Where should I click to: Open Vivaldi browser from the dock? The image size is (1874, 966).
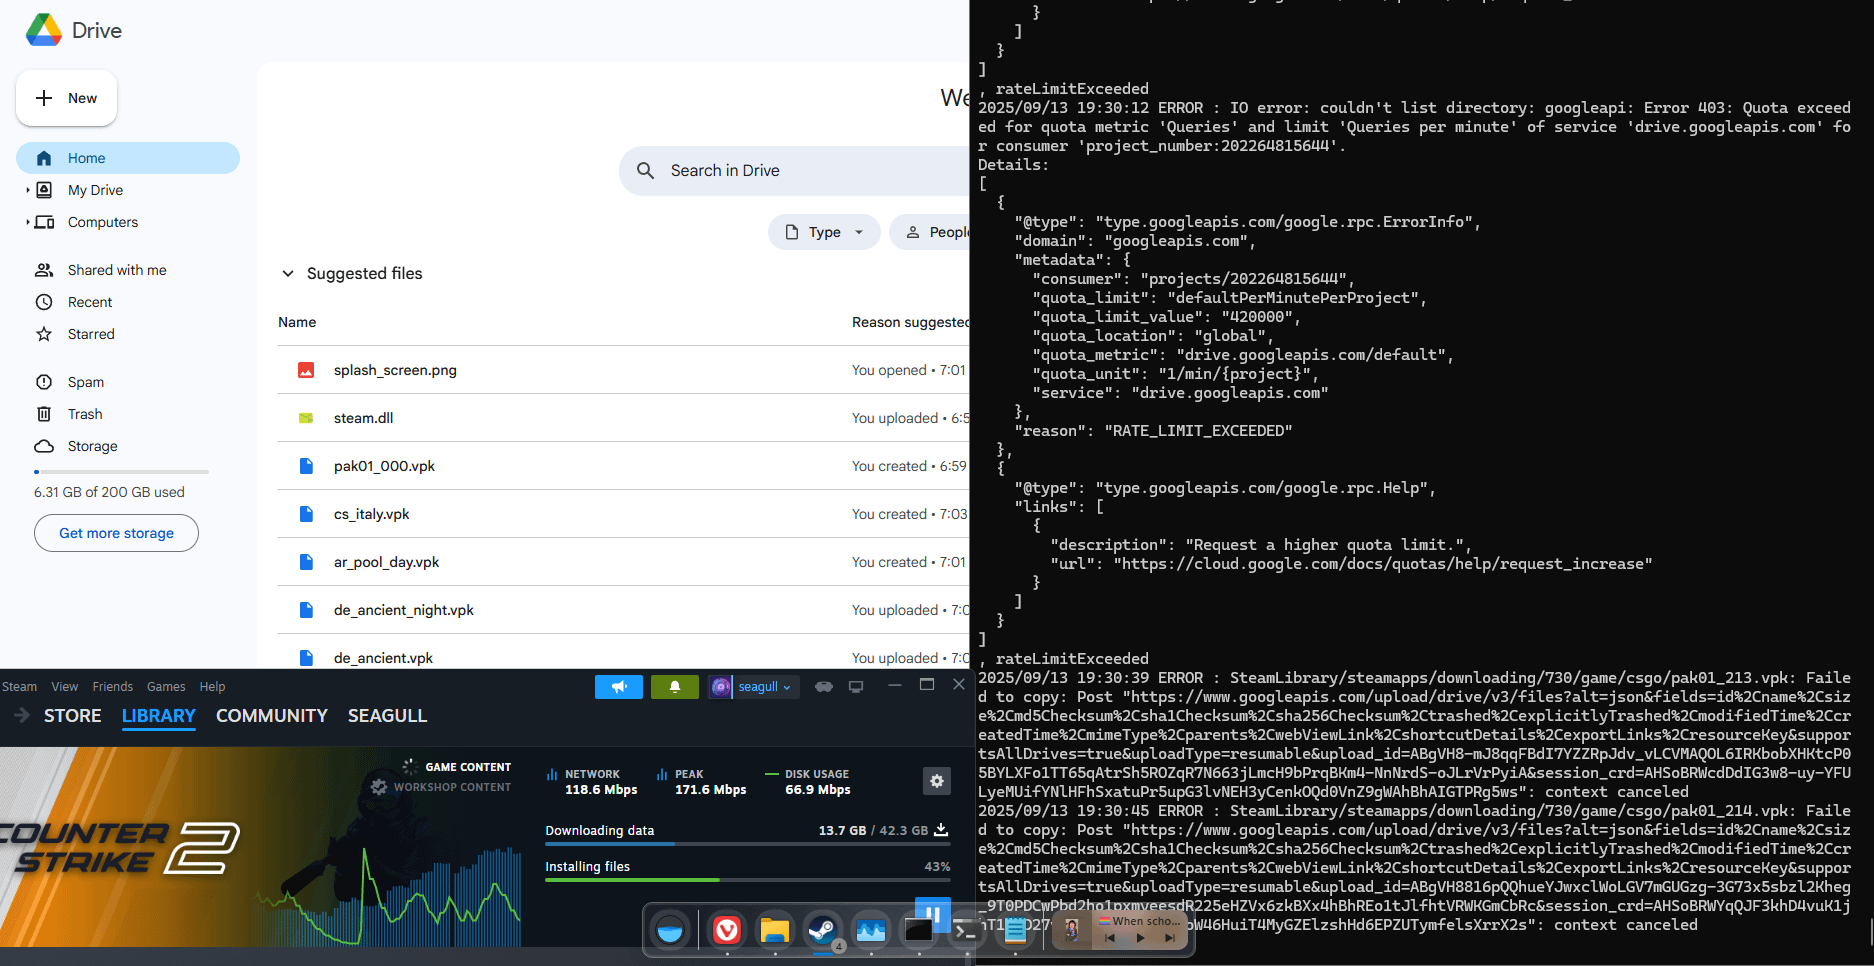click(x=727, y=931)
